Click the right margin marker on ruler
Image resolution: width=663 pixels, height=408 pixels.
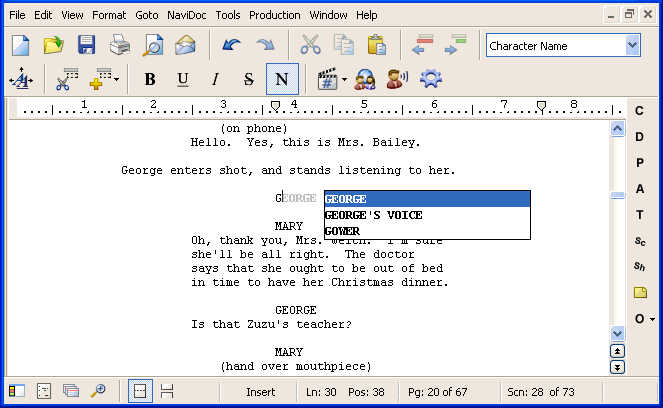[x=541, y=104]
